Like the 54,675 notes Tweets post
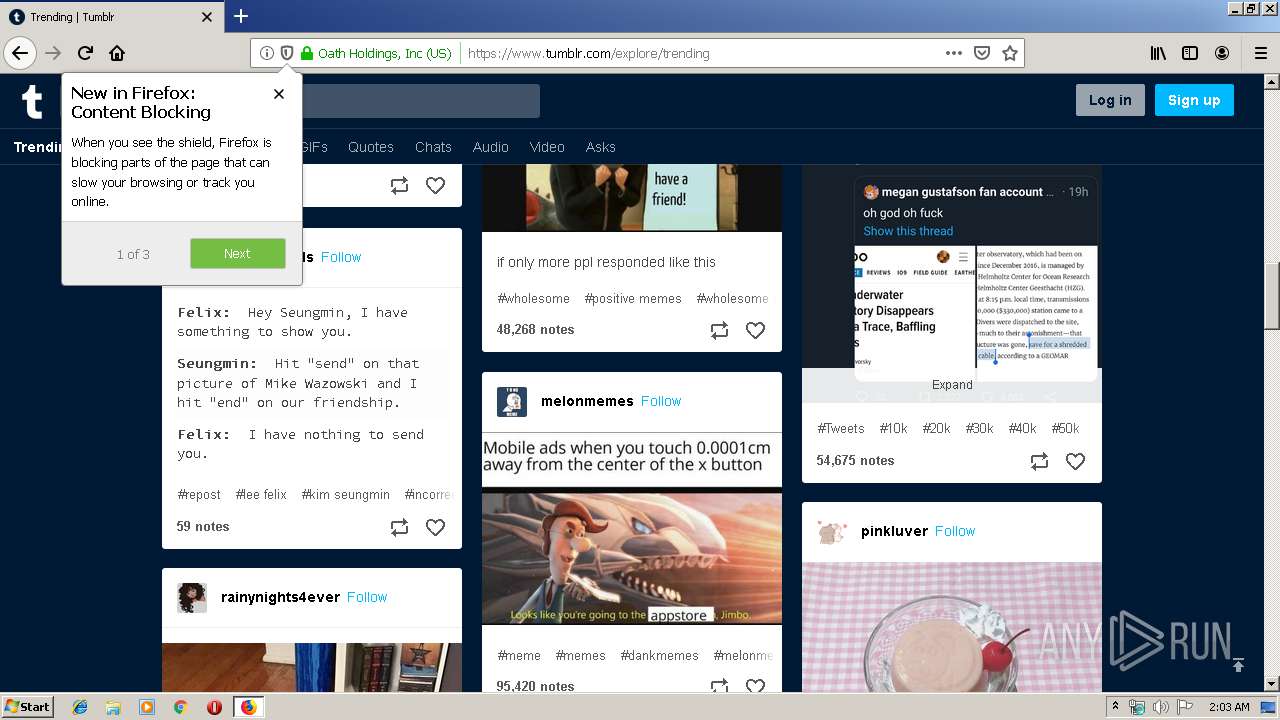Viewport: 1280px width, 720px height. pyautogui.click(x=1075, y=461)
